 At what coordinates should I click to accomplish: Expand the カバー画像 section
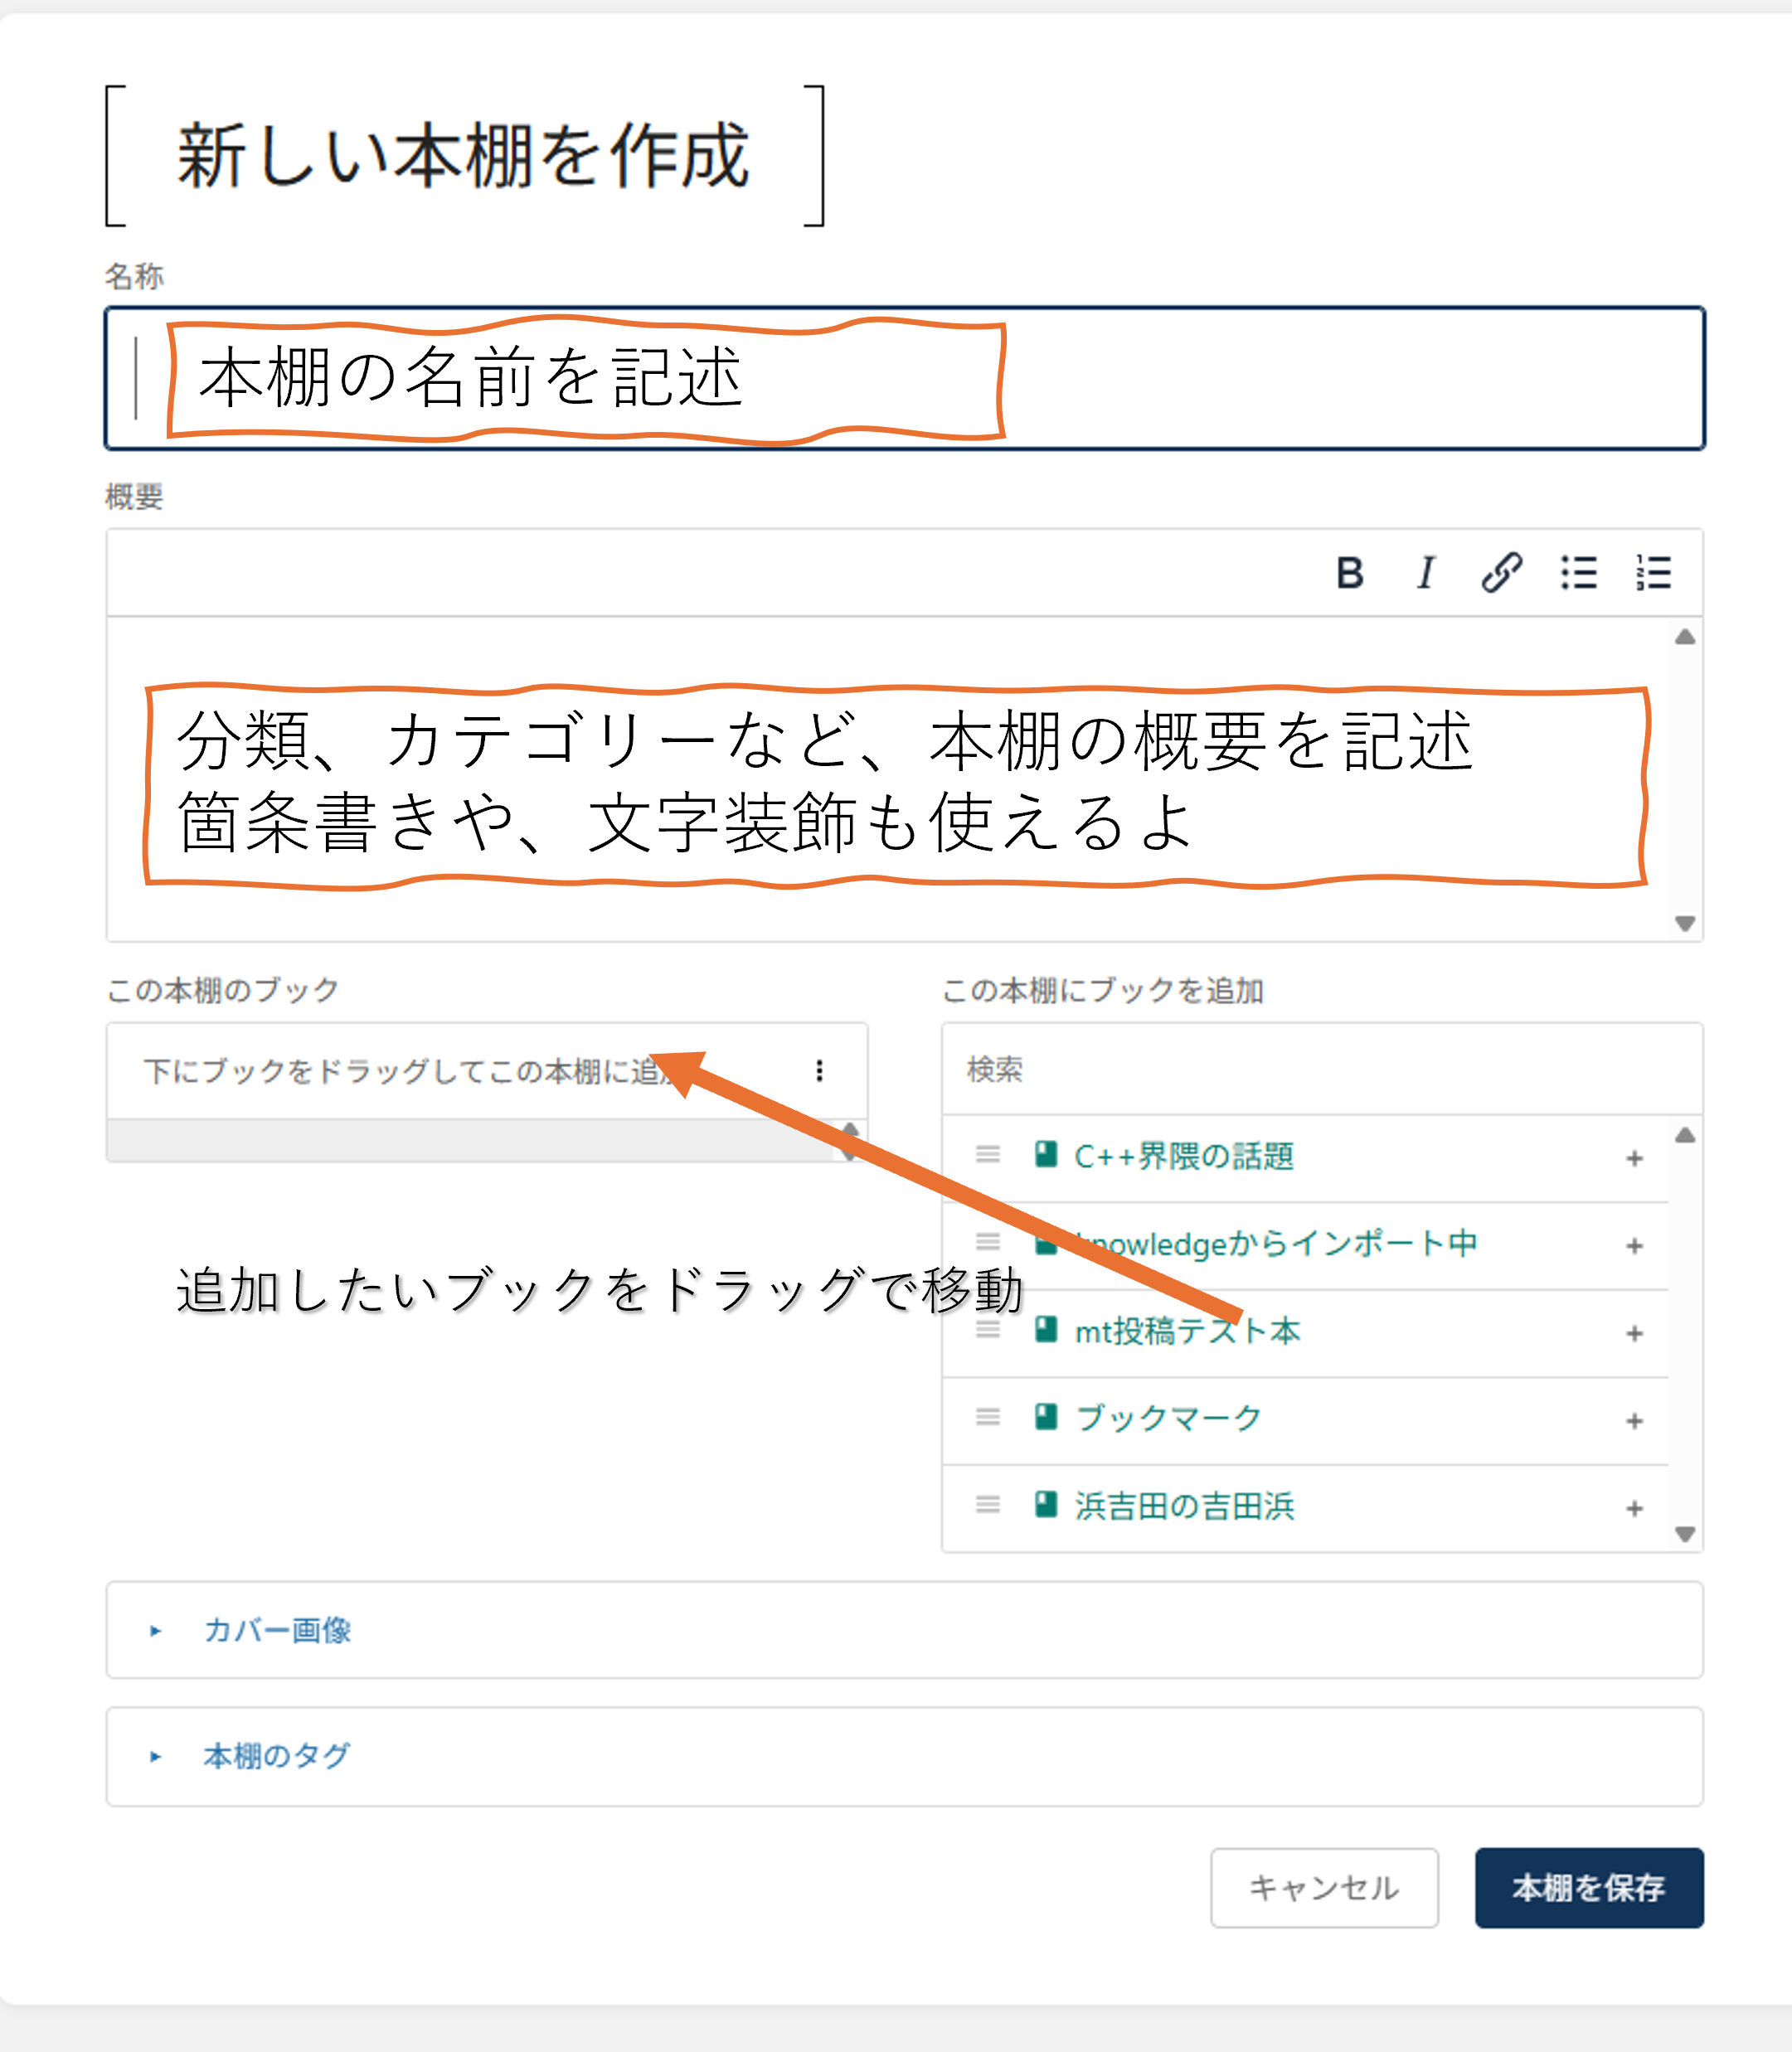click(x=276, y=1630)
